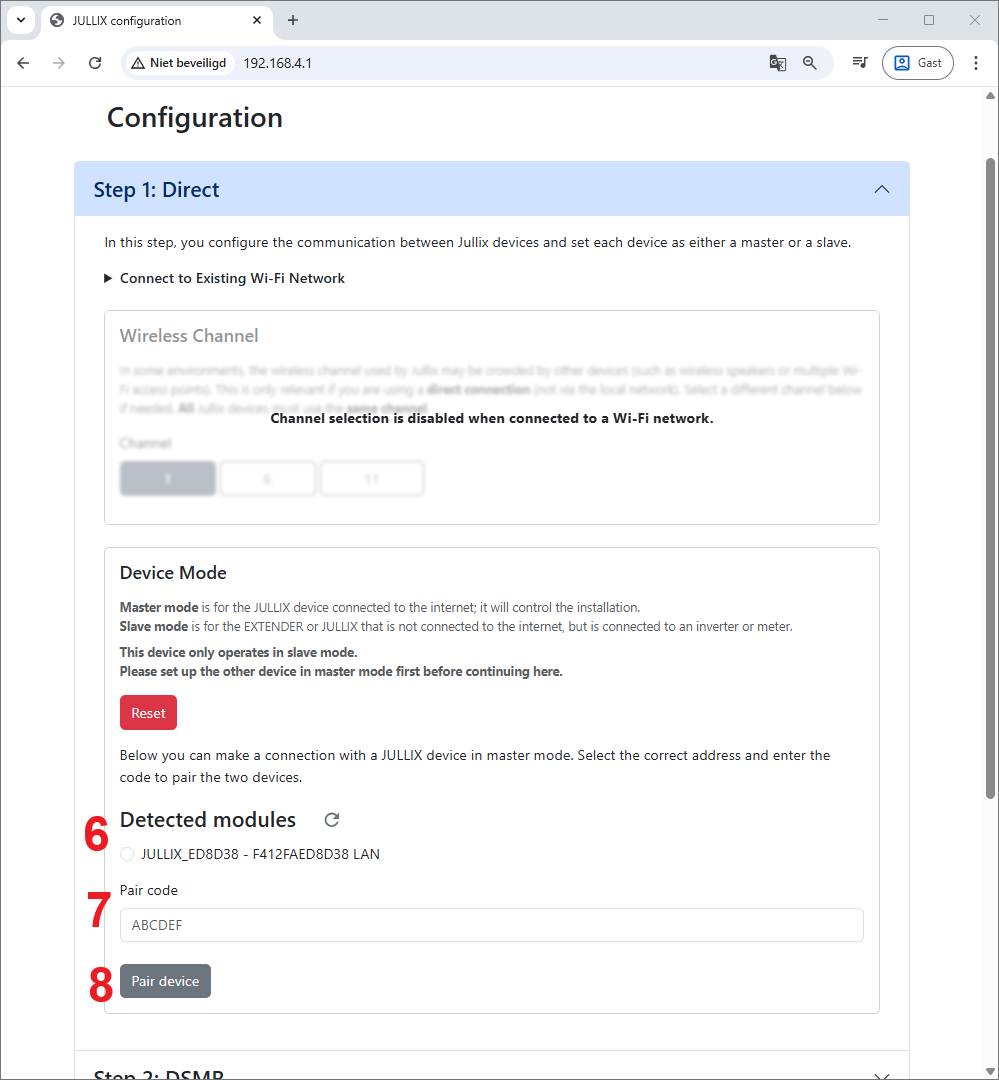Click the Gast profile button
This screenshot has width=999, height=1080.
(917, 63)
